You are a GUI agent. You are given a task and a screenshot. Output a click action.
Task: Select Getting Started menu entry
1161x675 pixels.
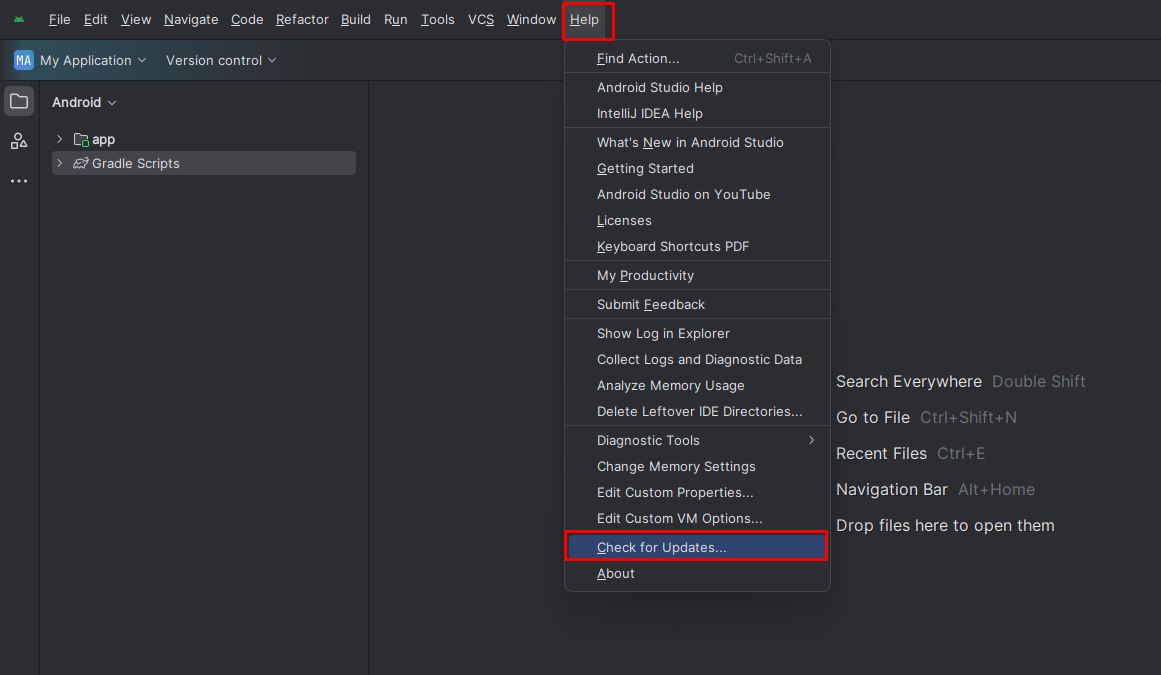click(x=697, y=168)
